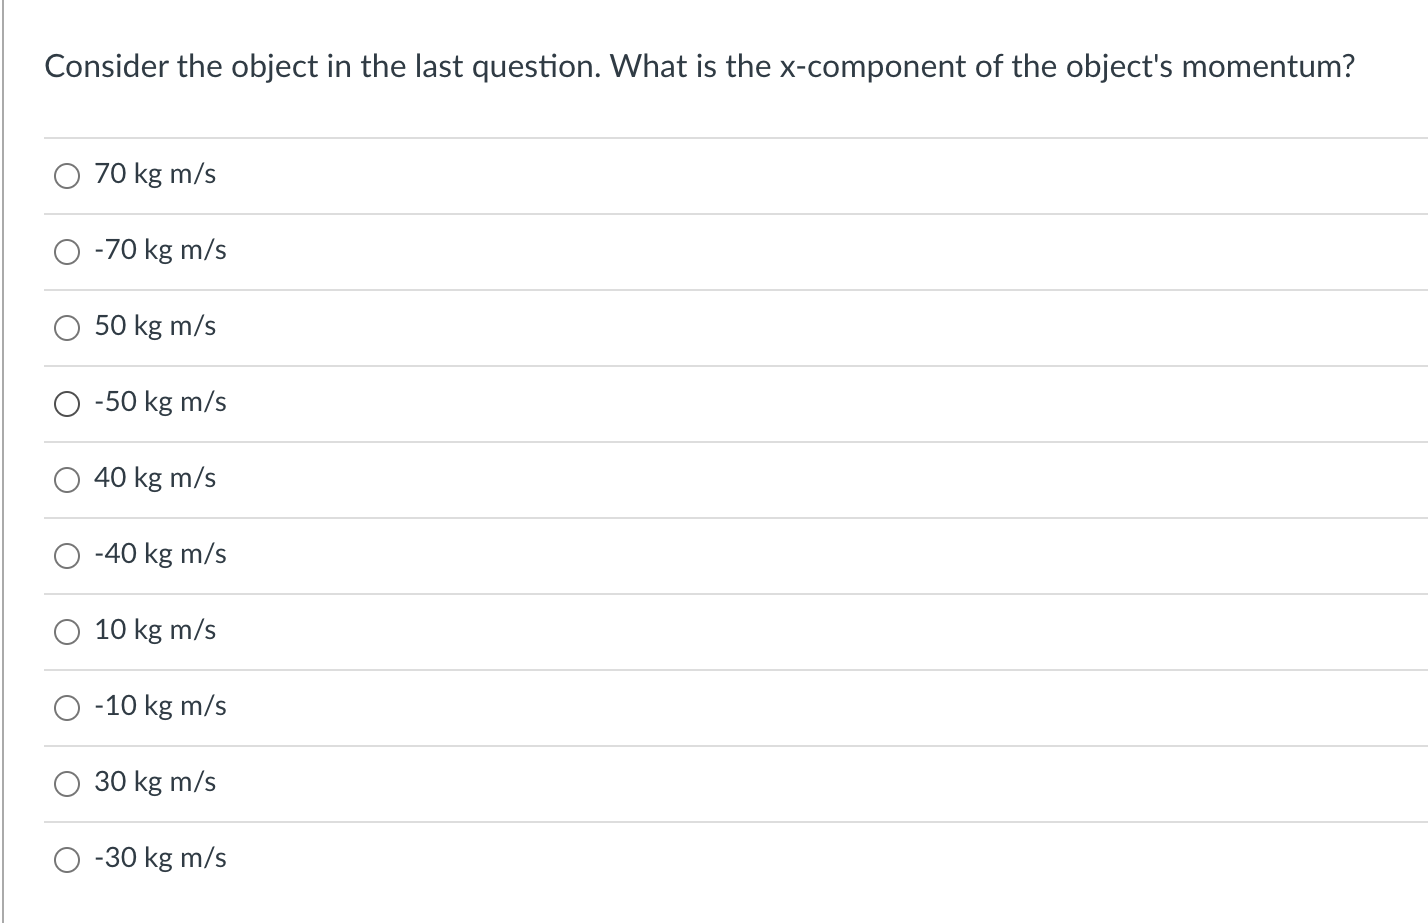Viewport: 1428px width, 923px height.
Task: Select the 50 kg m/s answer option
Action: coord(155,327)
